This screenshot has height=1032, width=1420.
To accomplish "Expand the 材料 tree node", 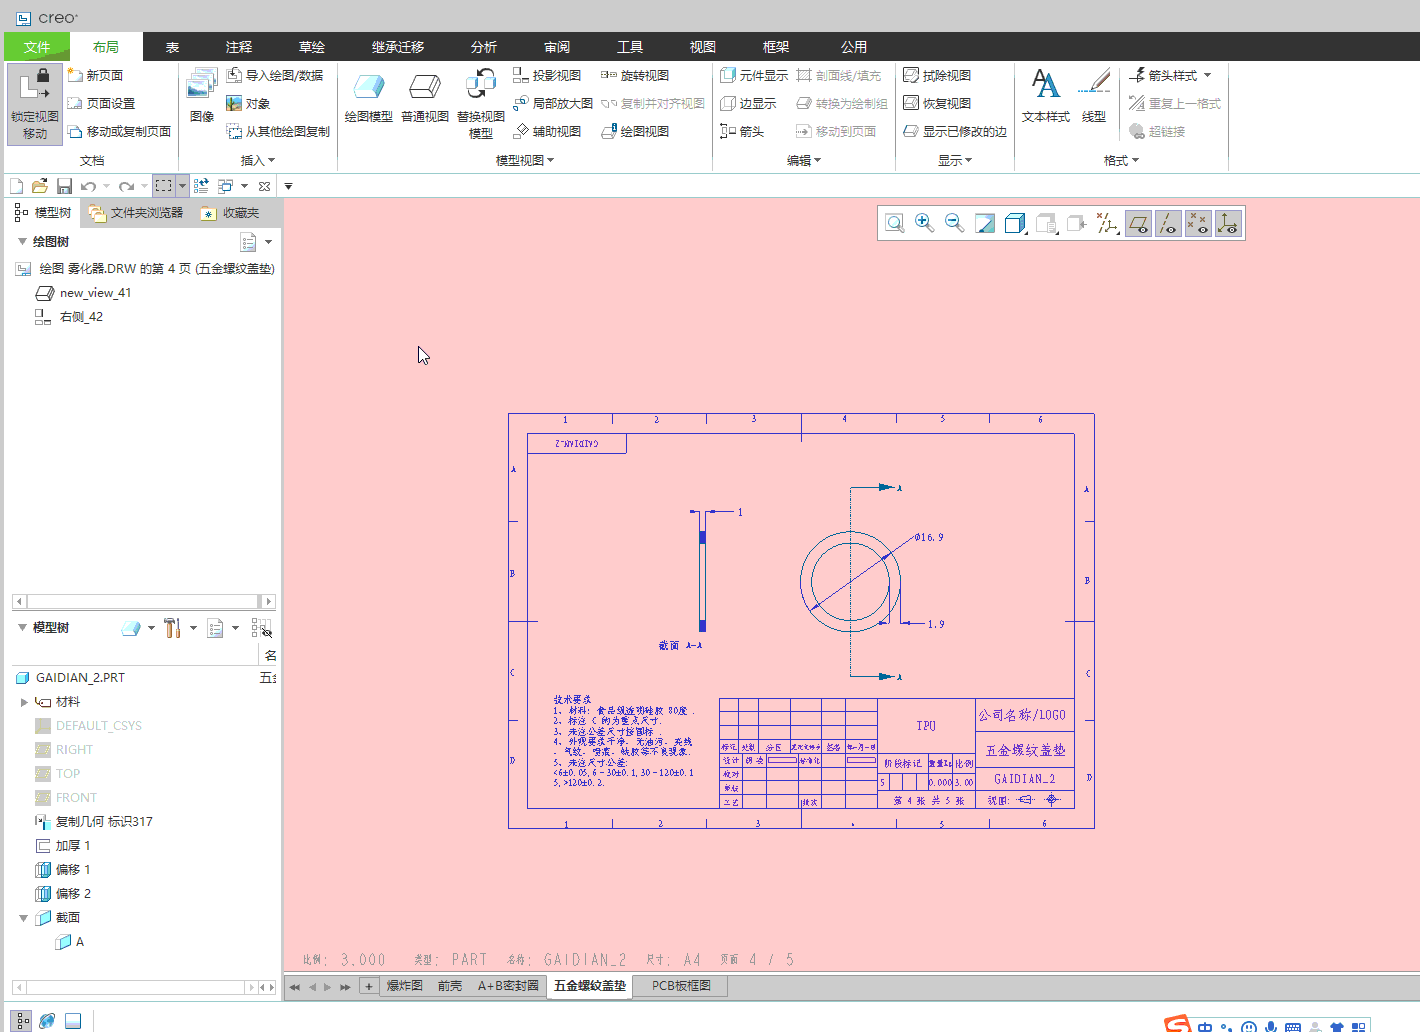I will click(x=24, y=702).
